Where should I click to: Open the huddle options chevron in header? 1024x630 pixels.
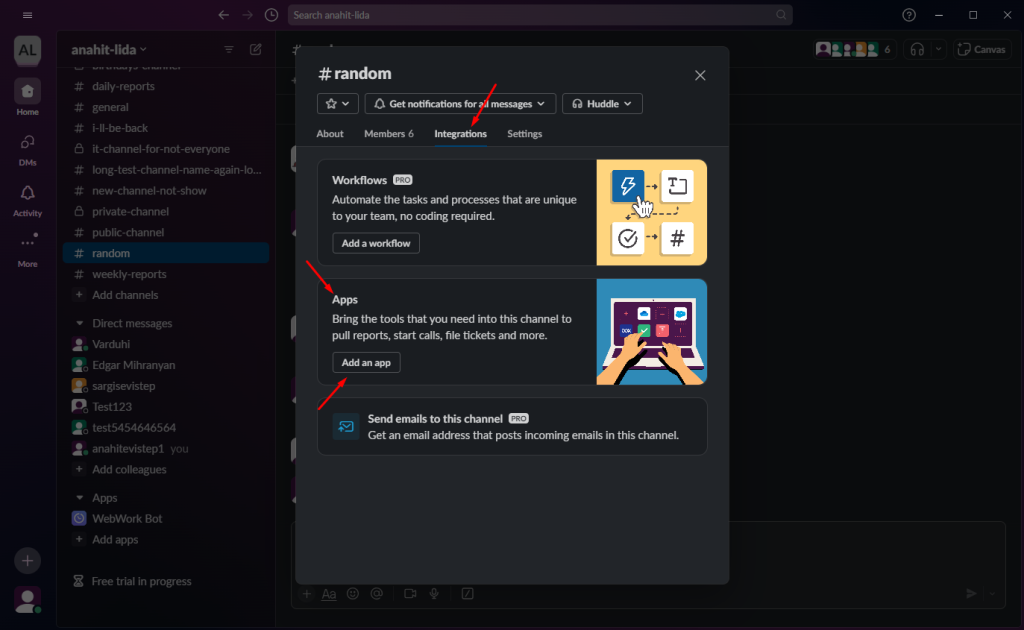click(938, 50)
